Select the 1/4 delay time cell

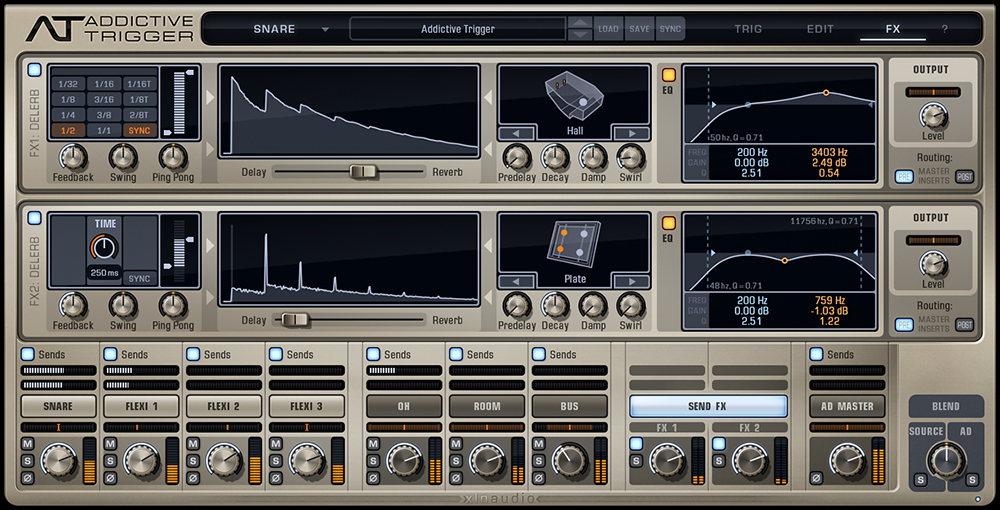(x=67, y=115)
